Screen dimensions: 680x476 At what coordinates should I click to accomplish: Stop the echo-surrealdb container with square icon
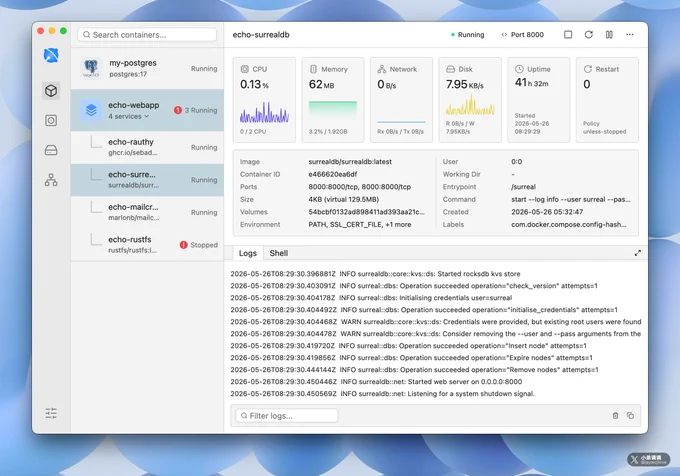tap(568, 35)
